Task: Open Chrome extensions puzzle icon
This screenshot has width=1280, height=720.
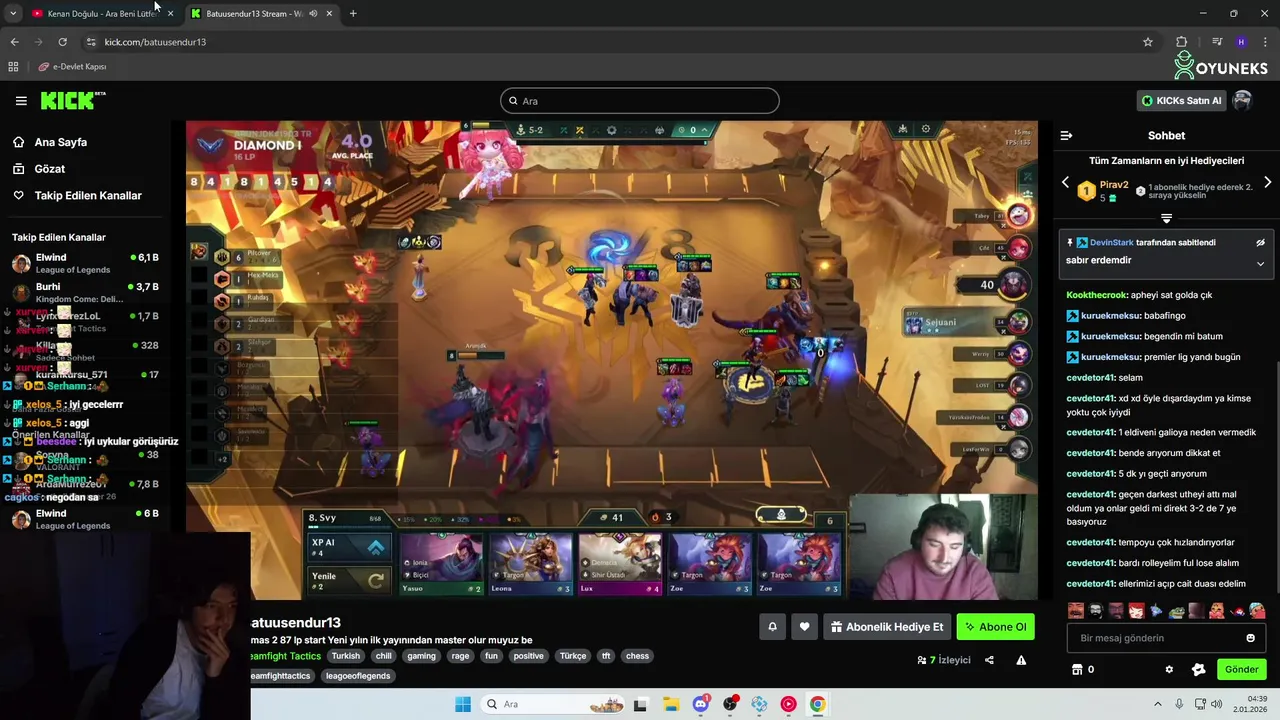Action: point(1181,42)
